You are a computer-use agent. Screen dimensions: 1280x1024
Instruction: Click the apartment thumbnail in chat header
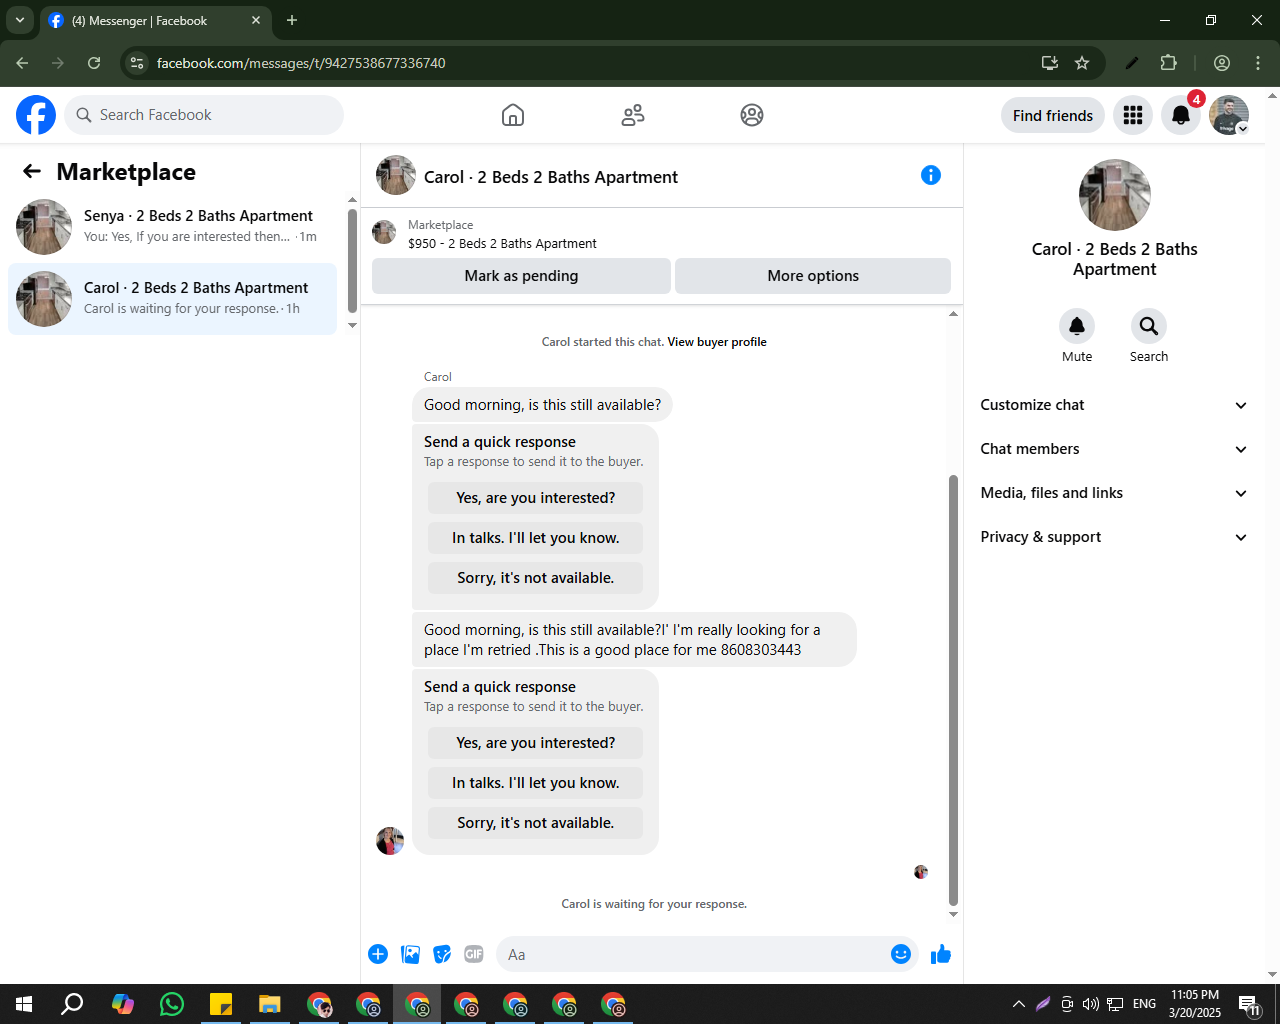point(396,175)
